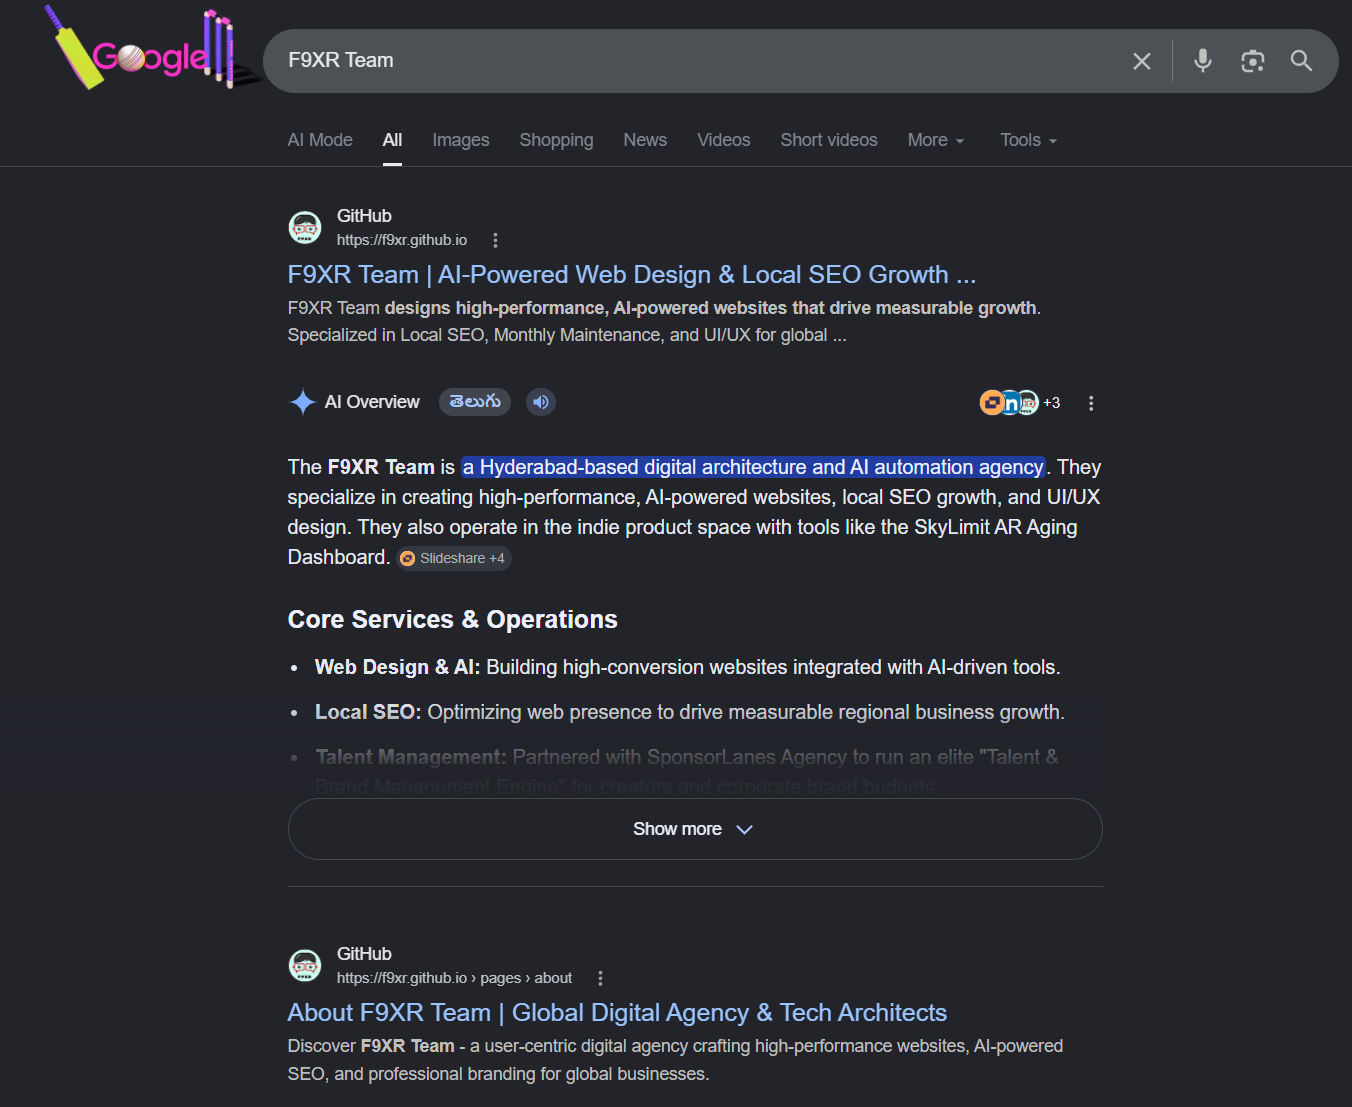The width and height of the screenshot is (1352, 1107).
Task: Open F9XR Team AI-Powered Web Design link
Action: pos(632,275)
